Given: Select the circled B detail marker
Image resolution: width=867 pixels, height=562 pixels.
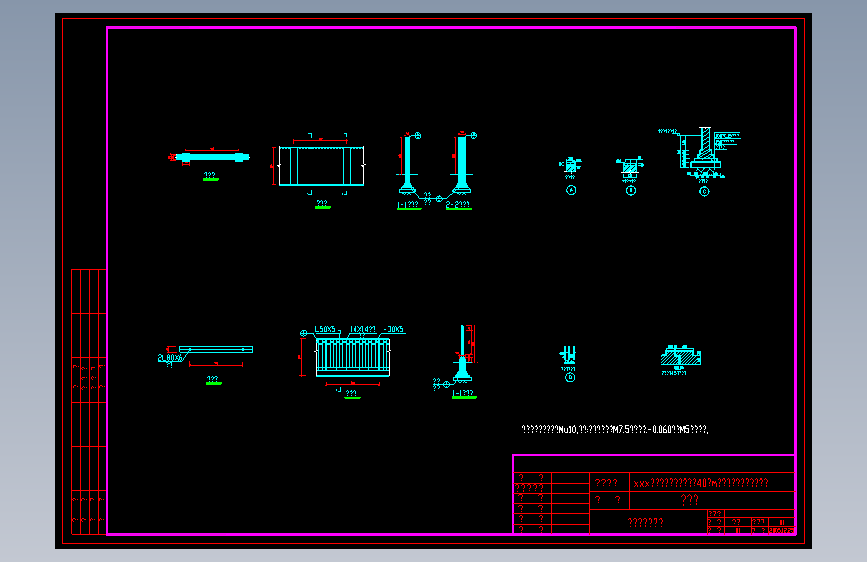Looking at the screenshot, I should click(631, 190).
